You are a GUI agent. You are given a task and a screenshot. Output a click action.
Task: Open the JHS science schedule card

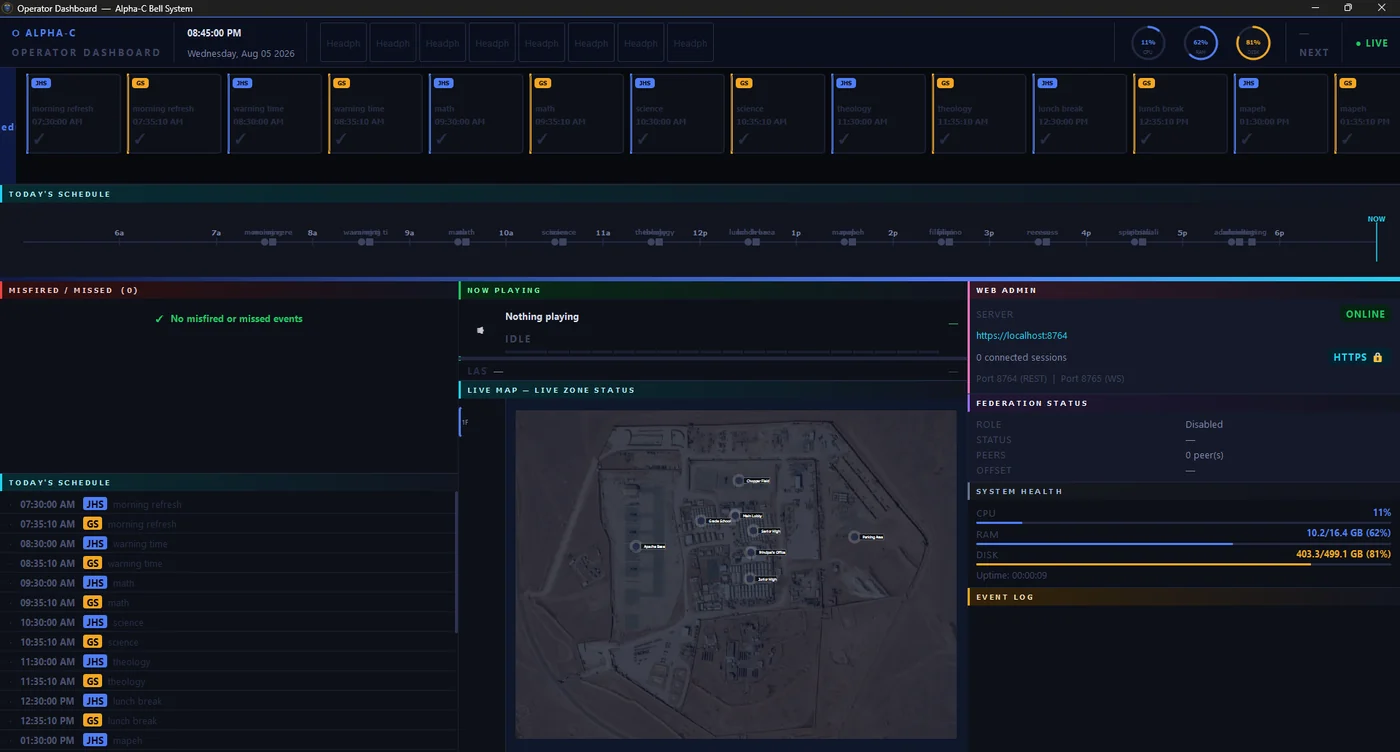coord(677,113)
